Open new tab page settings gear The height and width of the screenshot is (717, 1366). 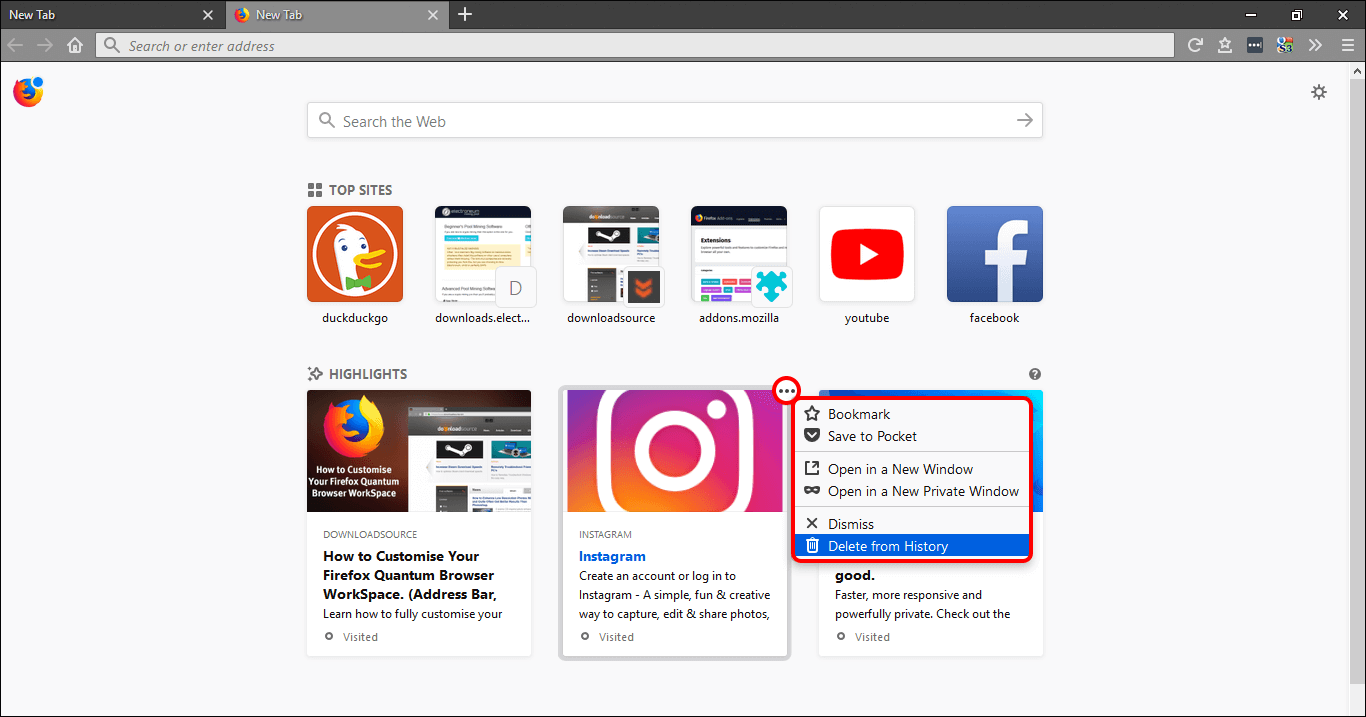(x=1319, y=92)
